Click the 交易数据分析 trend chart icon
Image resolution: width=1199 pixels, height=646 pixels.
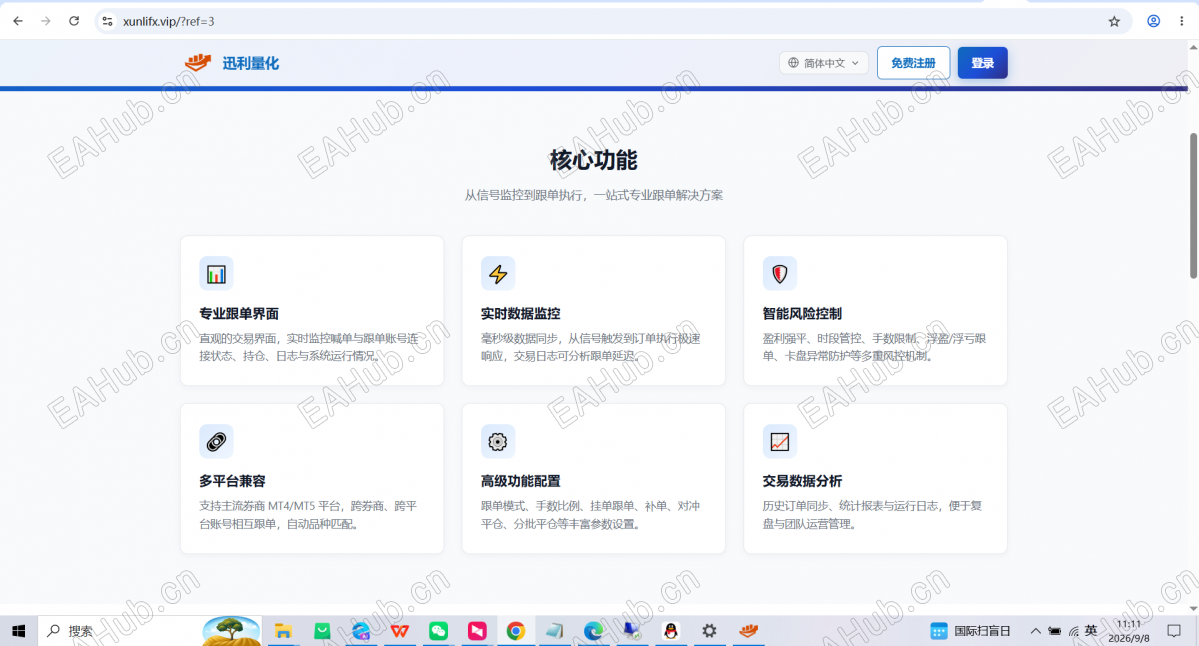[x=779, y=441]
